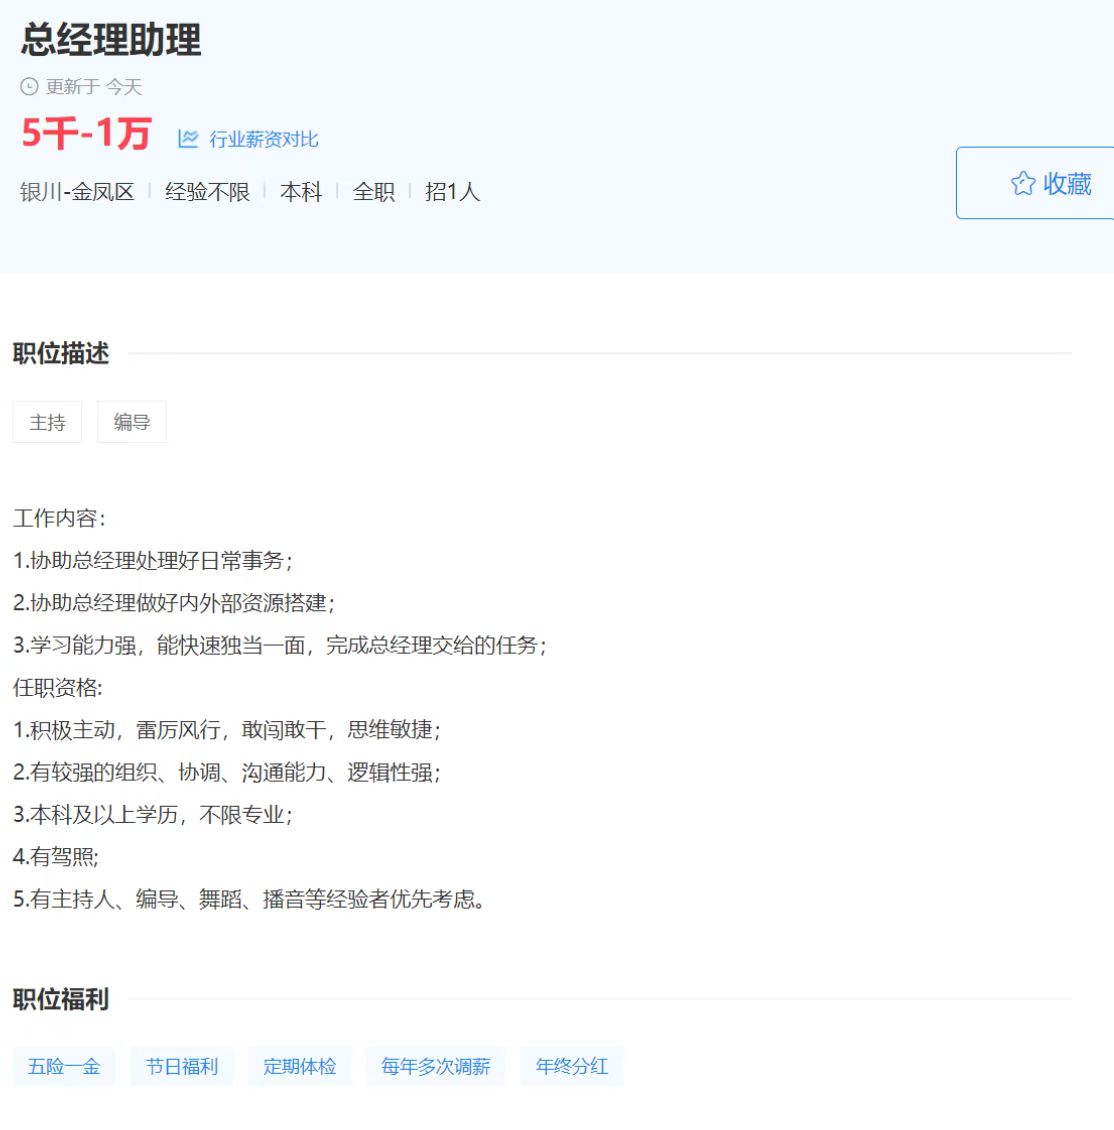Choose the 定期体检 benefit tag
Viewport: 1114px width, 1130px height.
pyautogui.click(x=300, y=1066)
